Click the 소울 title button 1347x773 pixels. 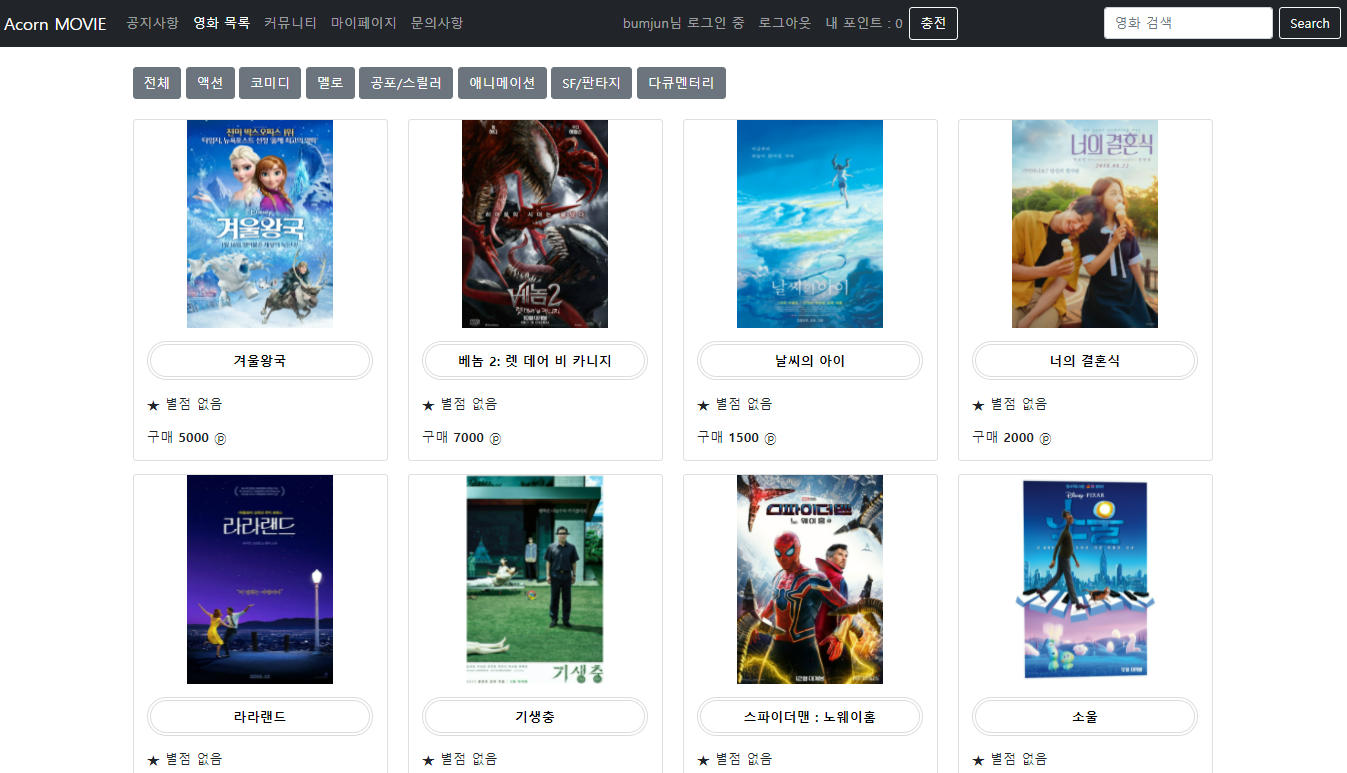[x=1085, y=716]
